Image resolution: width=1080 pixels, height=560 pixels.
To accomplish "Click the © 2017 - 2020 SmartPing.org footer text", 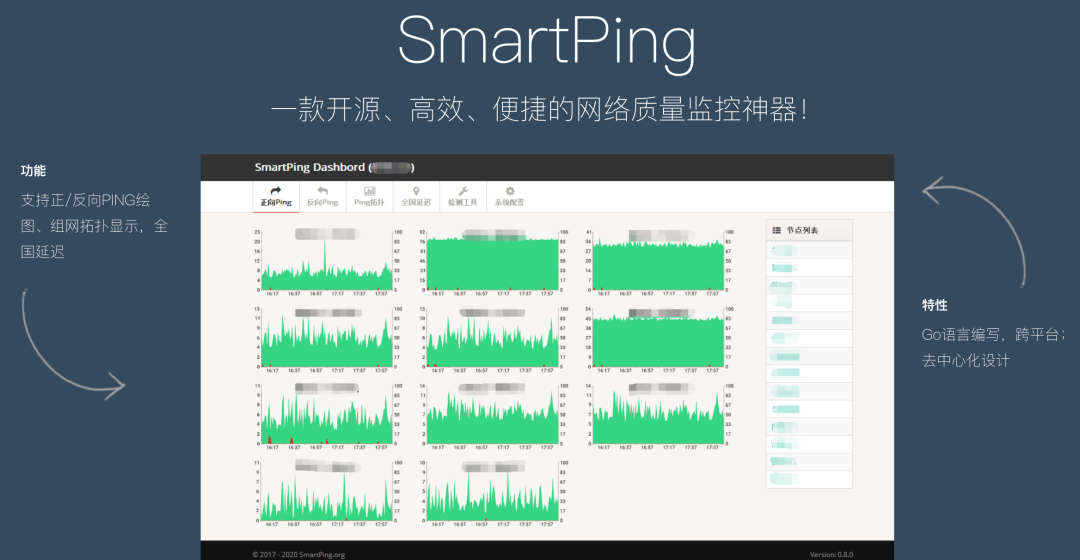I will click(x=298, y=554).
